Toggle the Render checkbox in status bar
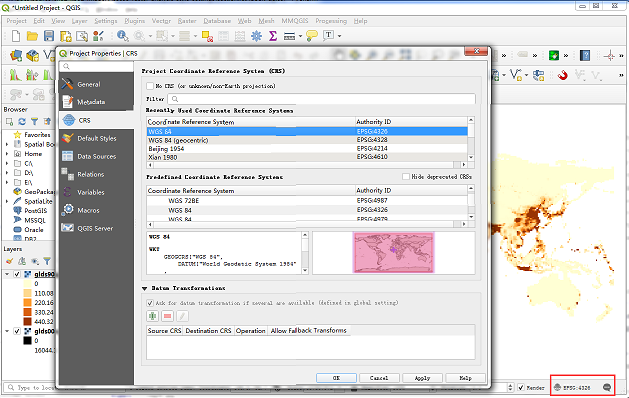629x398 pixels. [x=521, y=387]
